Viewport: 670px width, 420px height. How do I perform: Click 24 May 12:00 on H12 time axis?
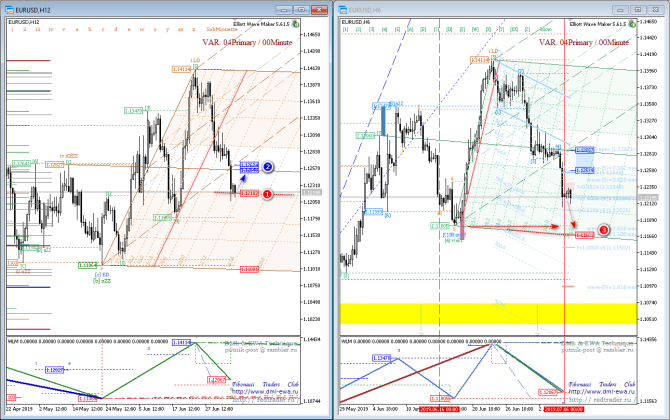[121, 409]
